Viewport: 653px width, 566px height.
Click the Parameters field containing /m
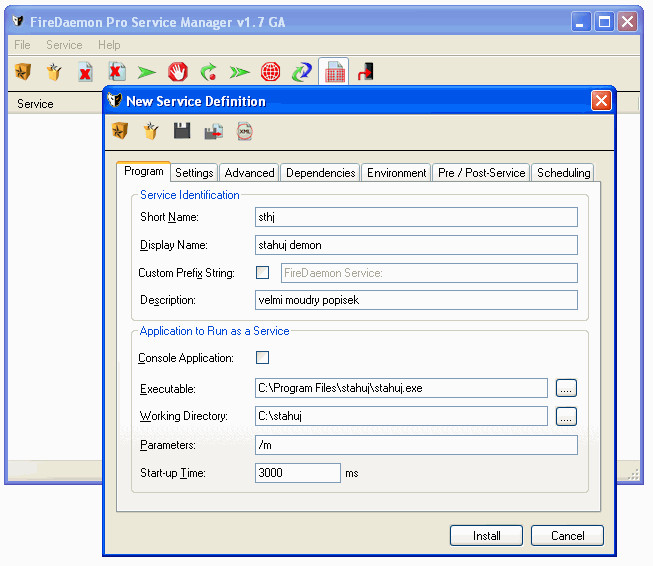[x=416, y=445]
